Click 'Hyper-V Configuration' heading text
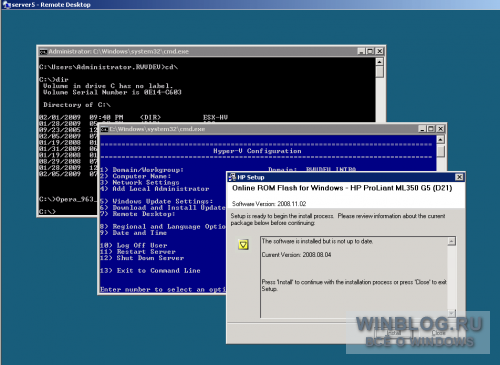The image size is (500, 365). coord(257,151)
